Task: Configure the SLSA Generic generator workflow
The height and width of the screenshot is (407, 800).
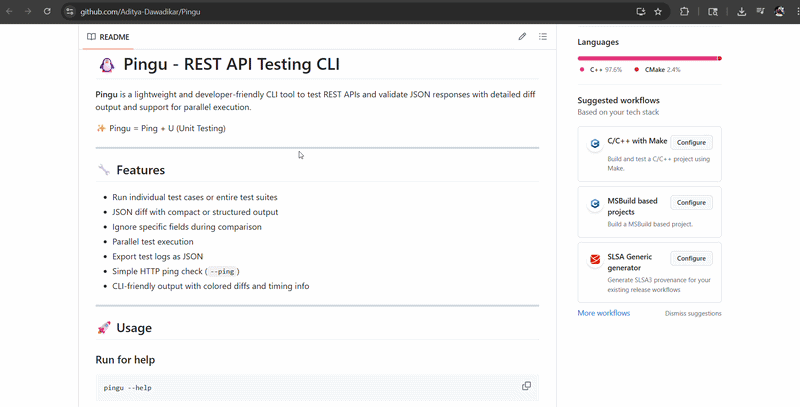Action: (x=691, y=258)
